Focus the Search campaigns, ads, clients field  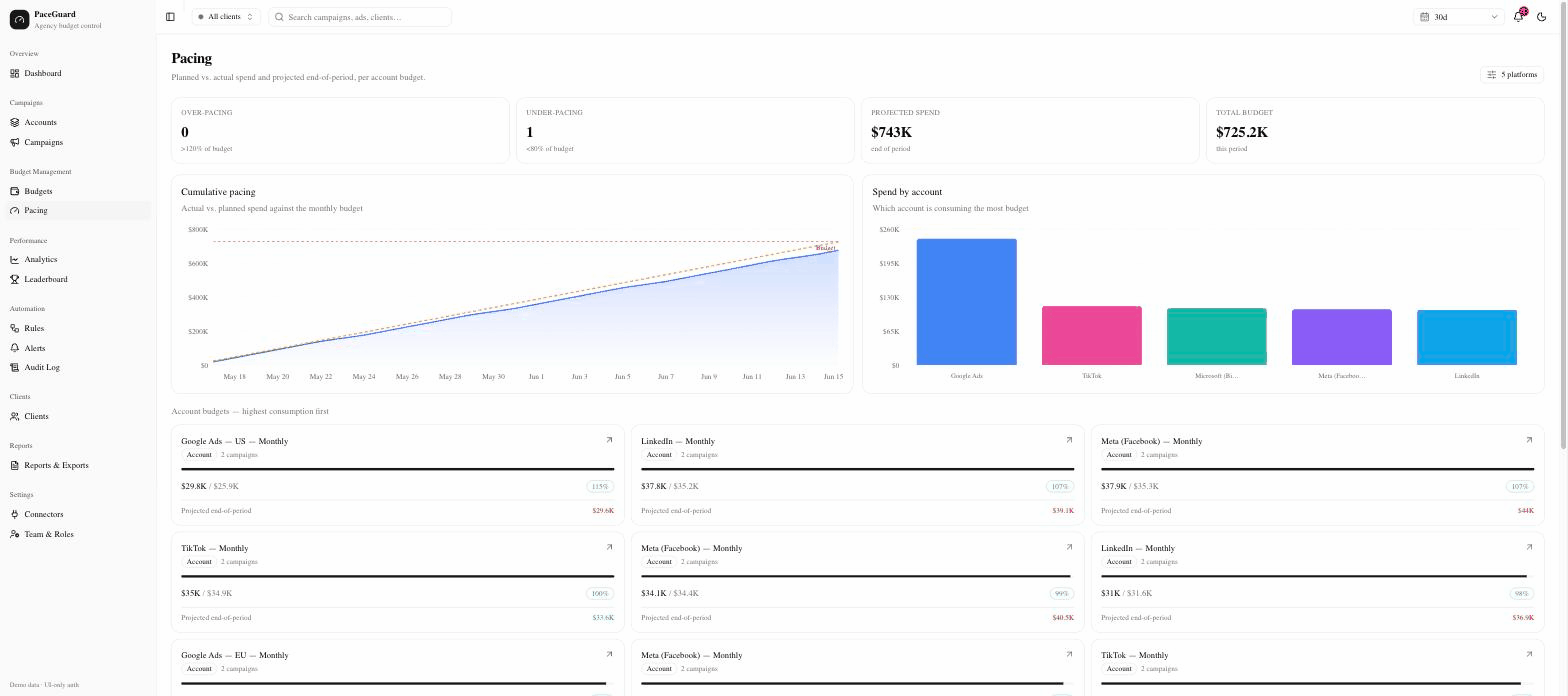(x=360, y=17)
